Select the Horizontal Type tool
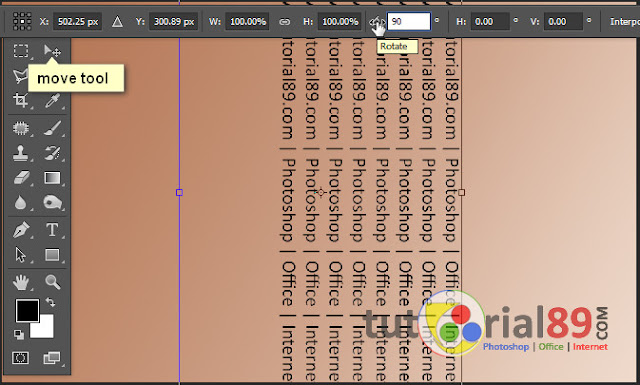Image resolution: width=640 pixels, height=385 pixels. coord(52,230)
